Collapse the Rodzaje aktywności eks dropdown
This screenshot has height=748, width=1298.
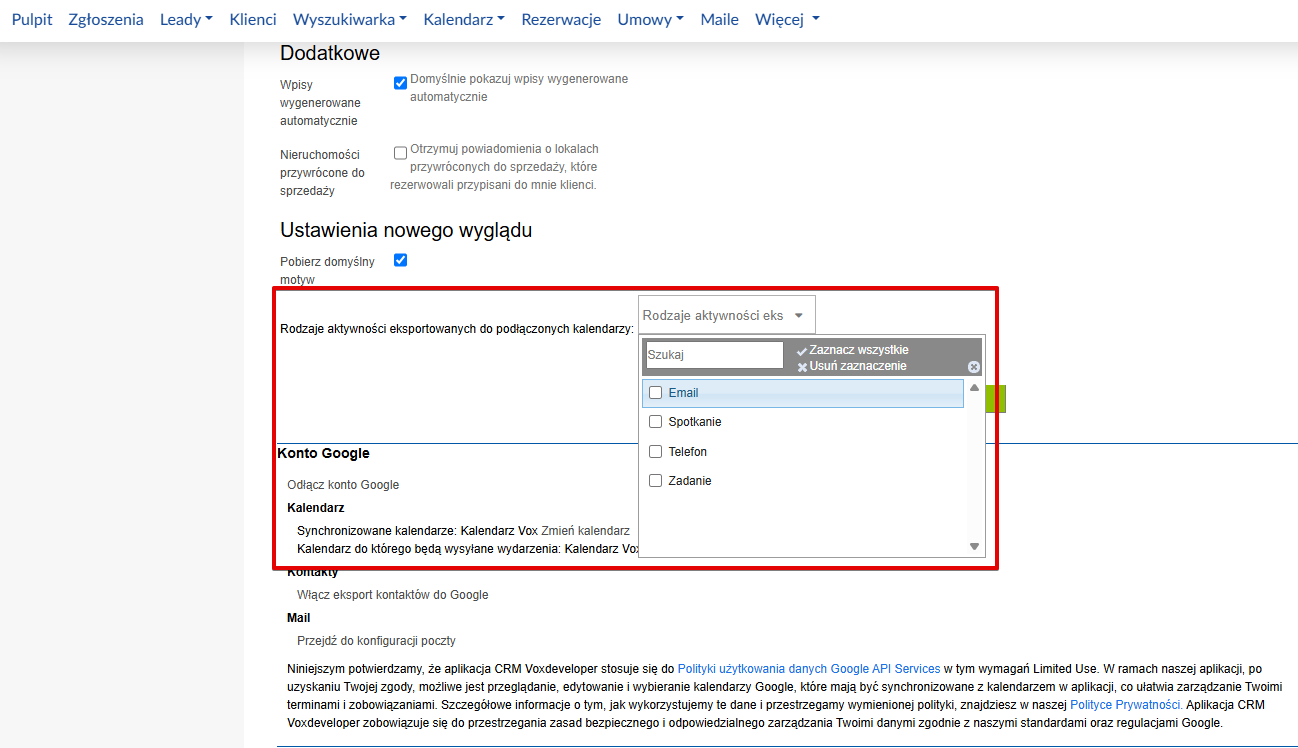tap(726, 315)
